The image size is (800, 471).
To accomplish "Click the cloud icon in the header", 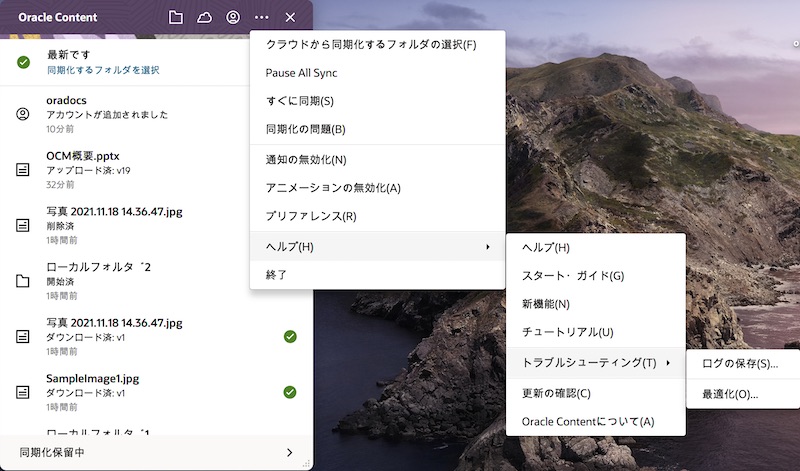I will pyautogui.click(x=204, y=17).
